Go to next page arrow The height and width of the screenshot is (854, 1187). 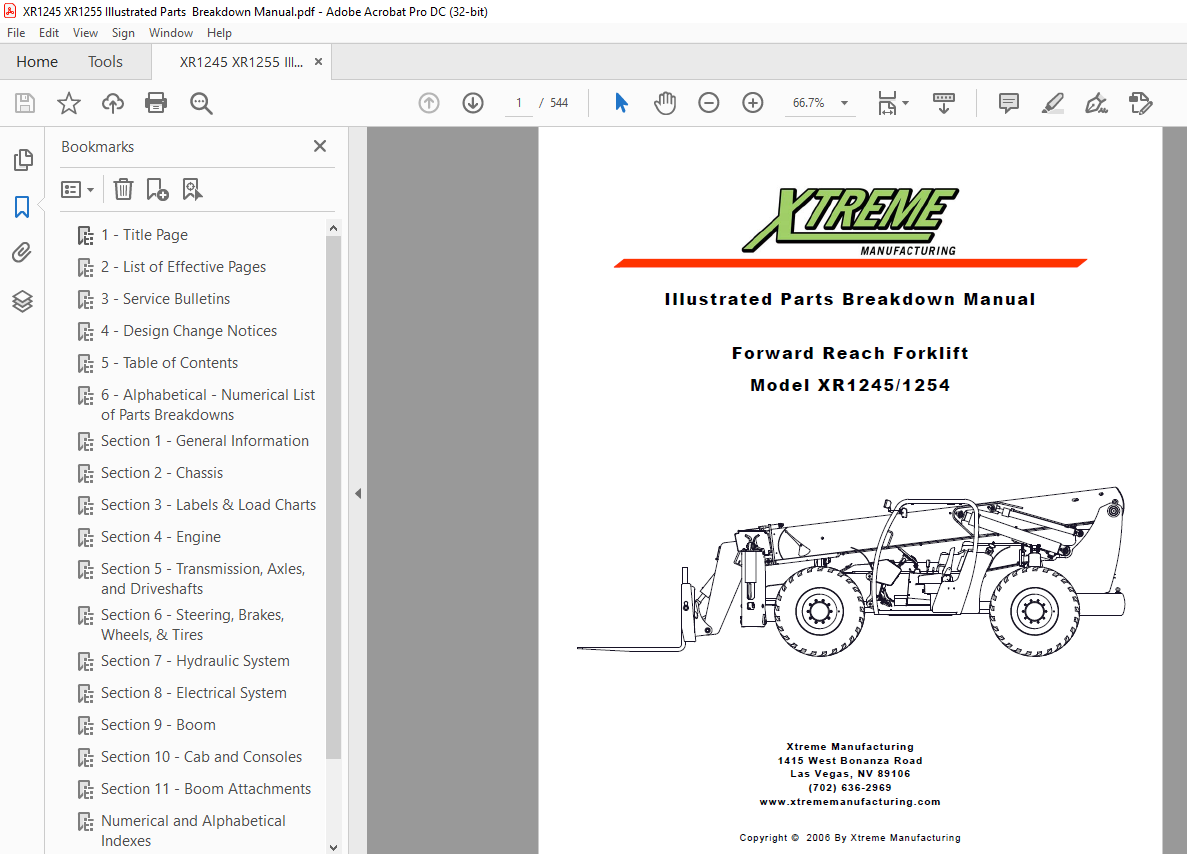point(473,103)
